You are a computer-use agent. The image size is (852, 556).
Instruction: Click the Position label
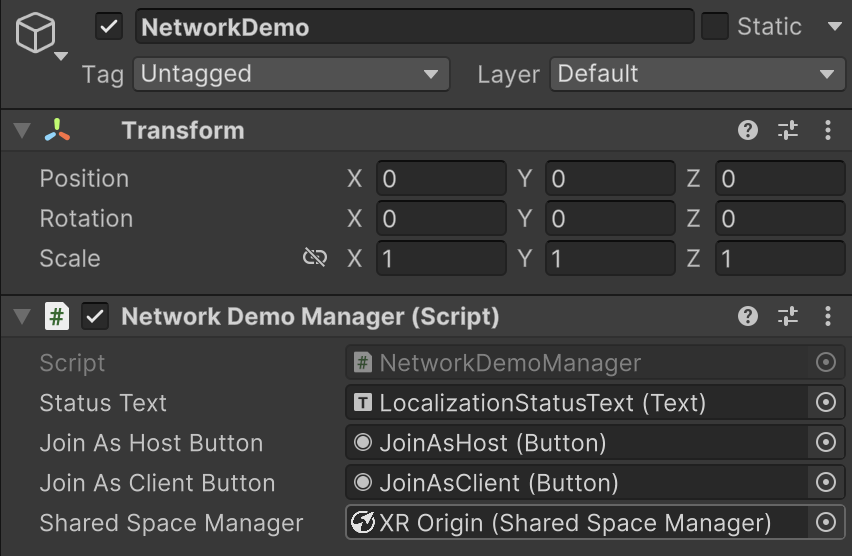pos(84,179)
